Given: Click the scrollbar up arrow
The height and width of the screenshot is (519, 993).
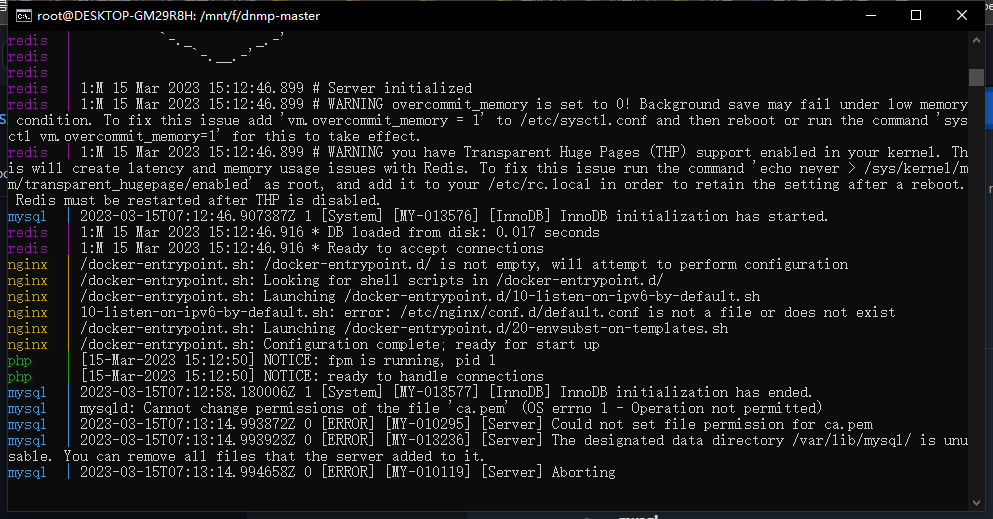Looking at the screenshot, I should click(x=976, y=40).
